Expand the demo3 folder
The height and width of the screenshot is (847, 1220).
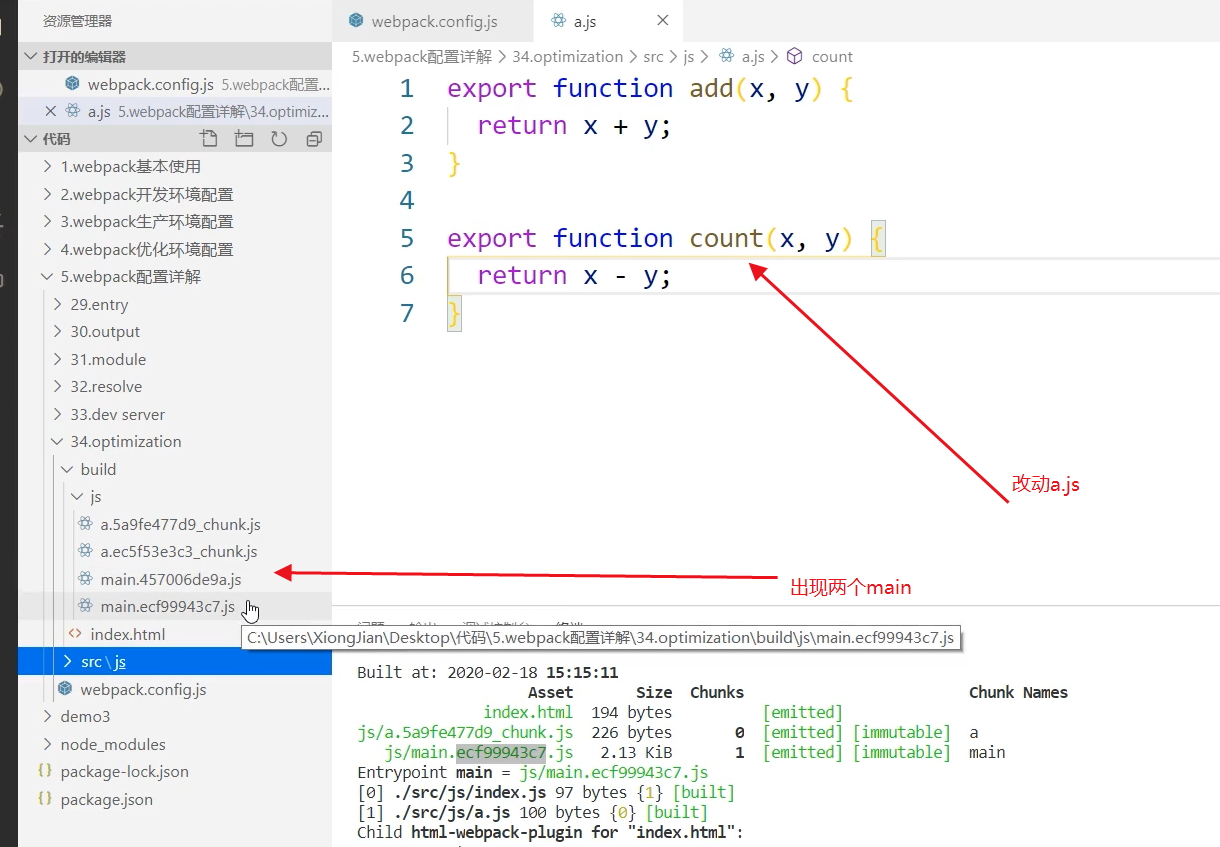point(175,716)
